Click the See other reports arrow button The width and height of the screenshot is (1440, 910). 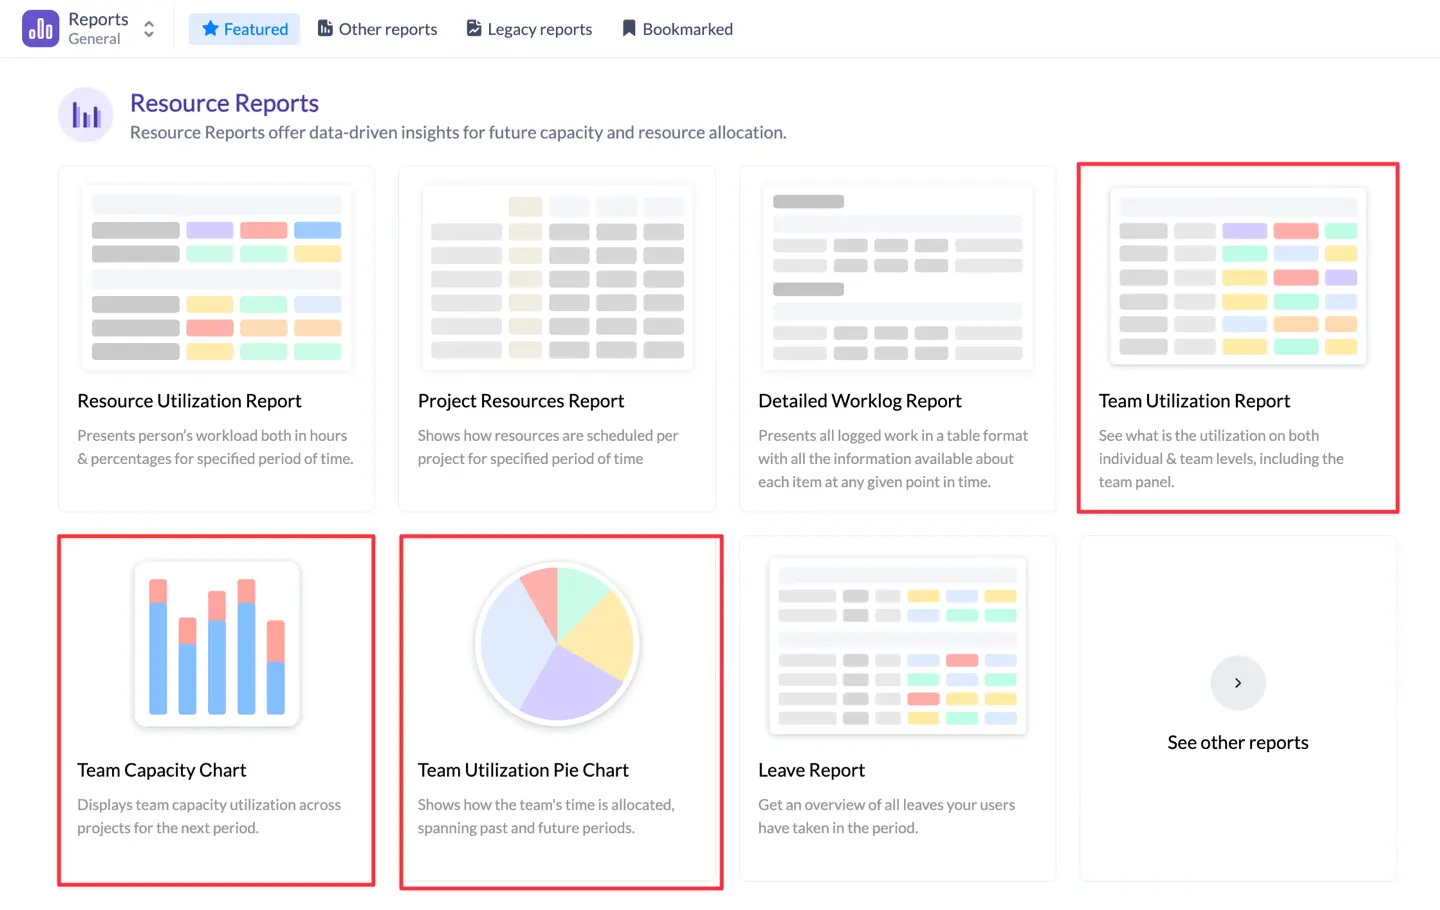pos(1237,683)
